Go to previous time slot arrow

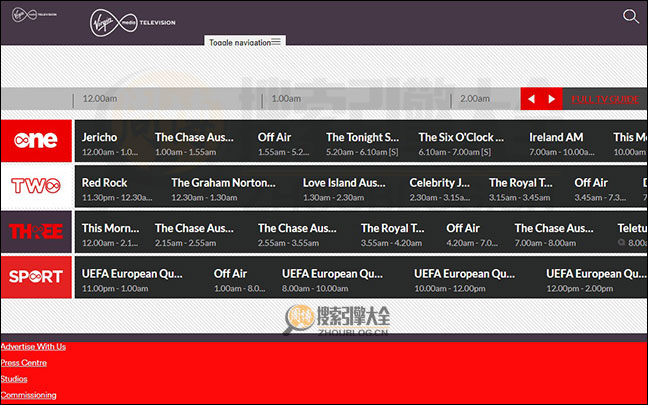click(x=531, y=99)
